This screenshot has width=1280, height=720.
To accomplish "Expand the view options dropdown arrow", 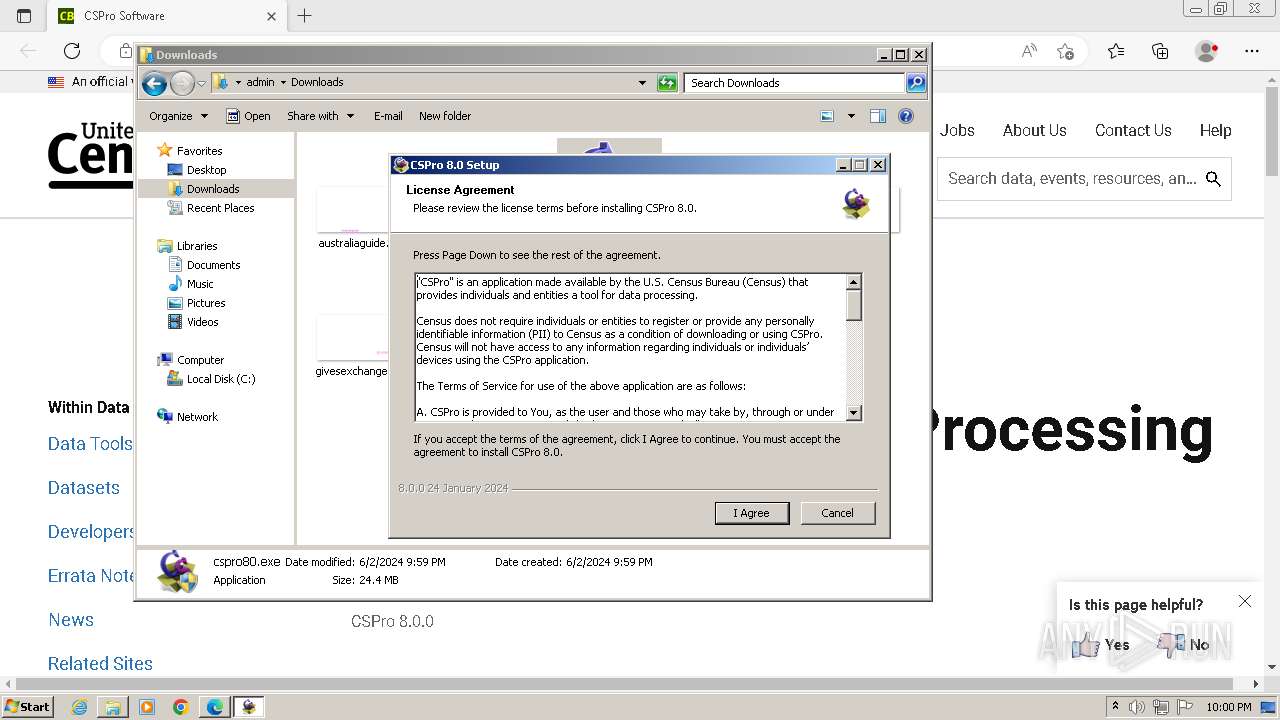I will point(851,116).
